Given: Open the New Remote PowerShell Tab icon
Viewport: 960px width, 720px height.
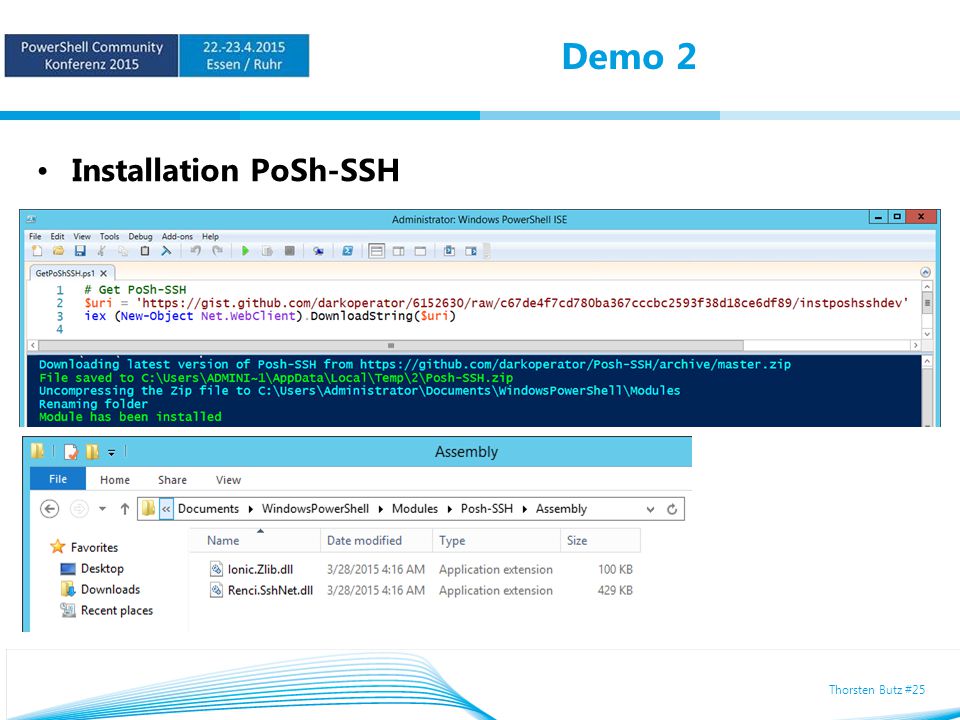Looking at the screenshot, I should click(318, 251).
